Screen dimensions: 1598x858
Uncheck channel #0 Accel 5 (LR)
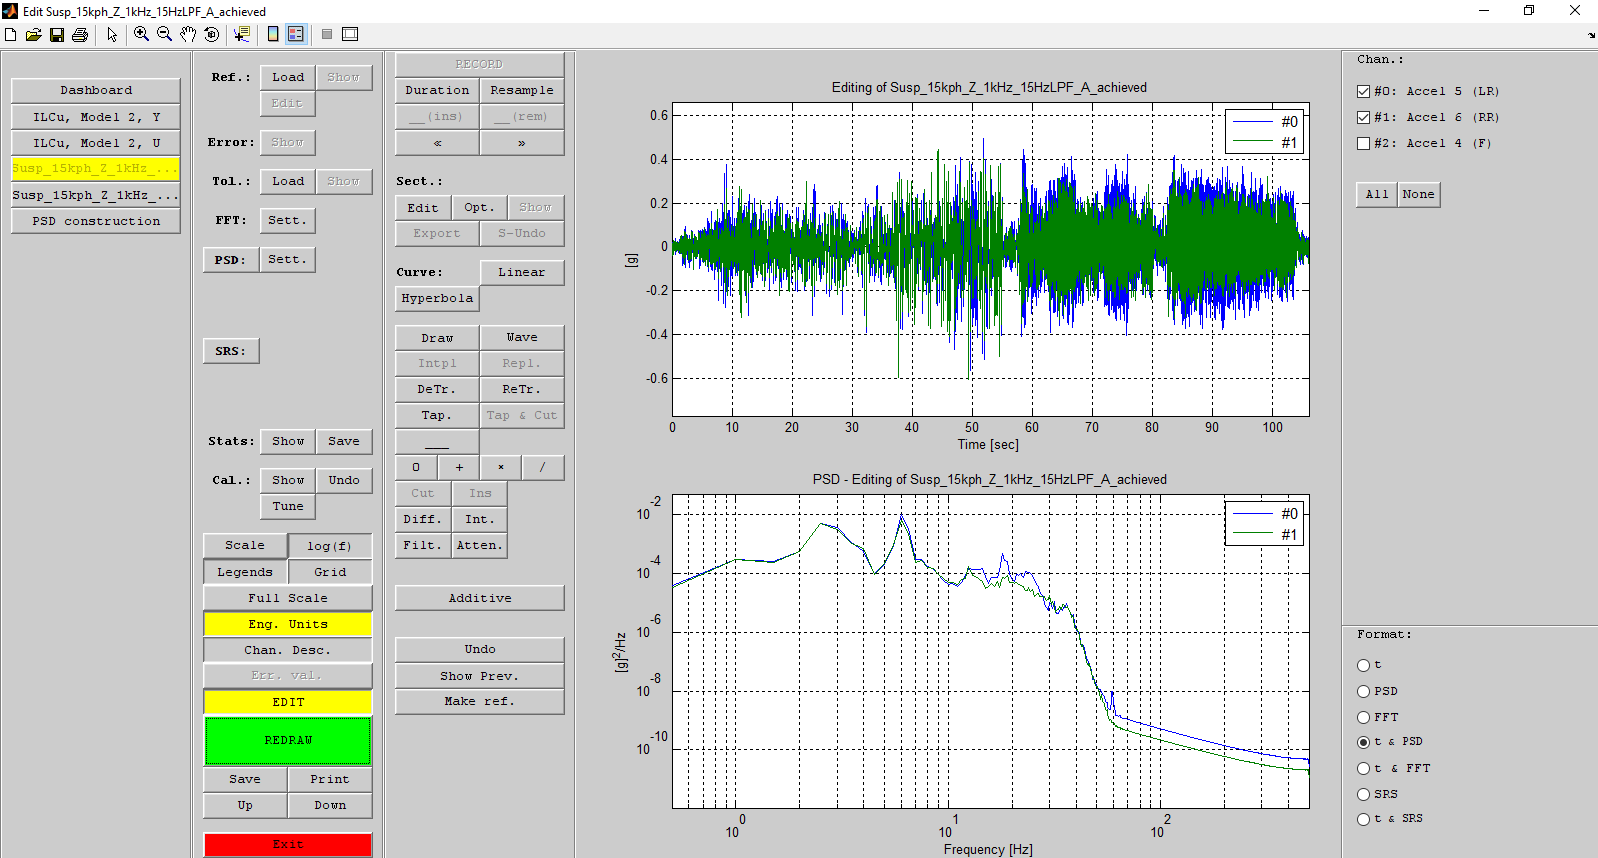pos(1363,91)
